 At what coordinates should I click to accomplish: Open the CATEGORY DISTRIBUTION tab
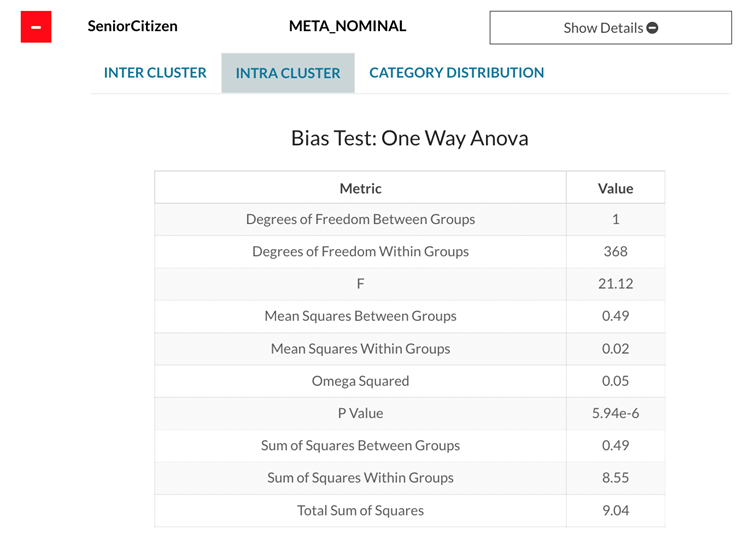click(457, 73)
